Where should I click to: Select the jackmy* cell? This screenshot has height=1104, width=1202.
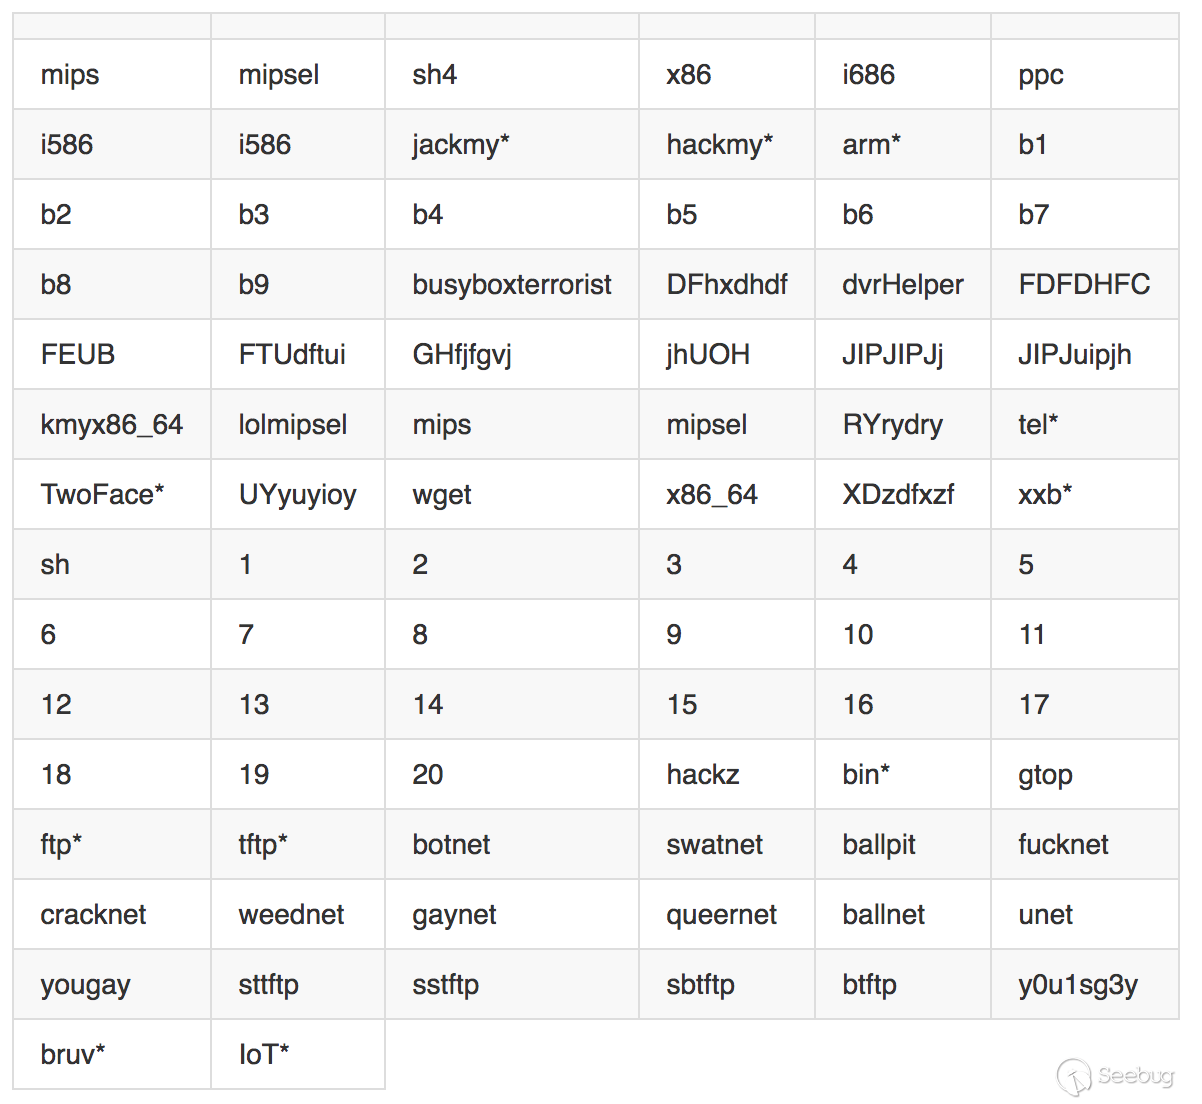[x=460, y=145]
